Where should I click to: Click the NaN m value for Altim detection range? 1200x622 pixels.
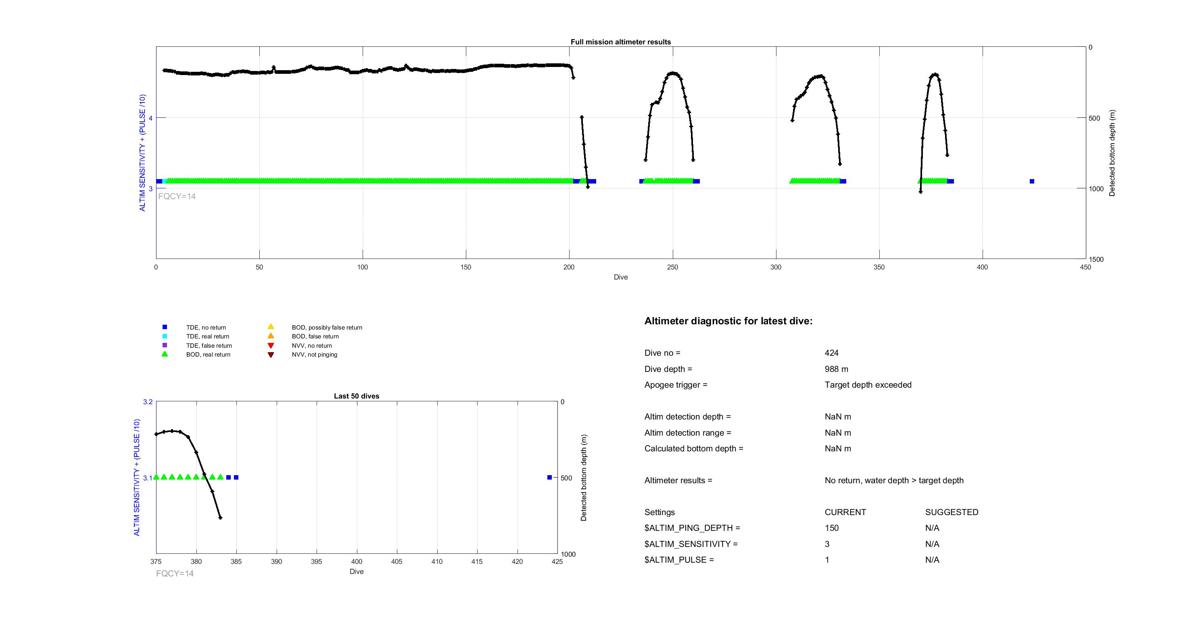[x=838, y=433]
